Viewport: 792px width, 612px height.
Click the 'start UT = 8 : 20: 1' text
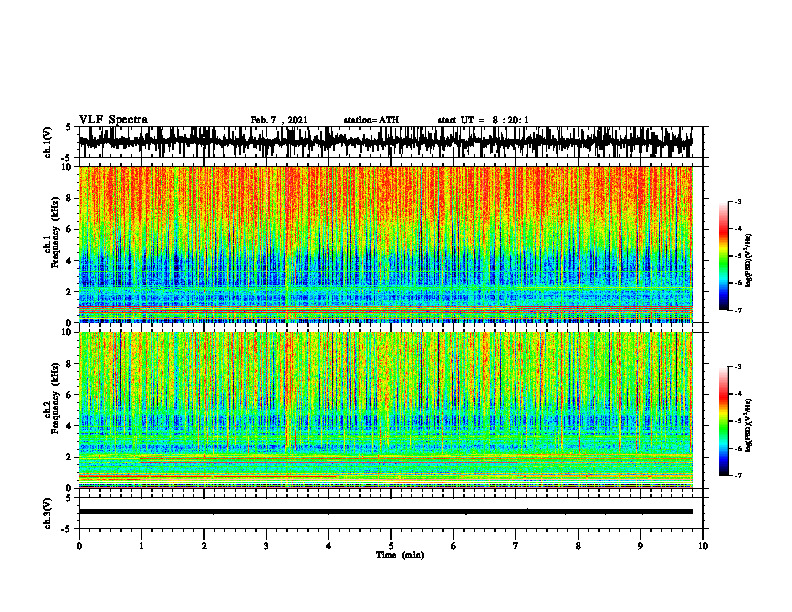point(483,120)
